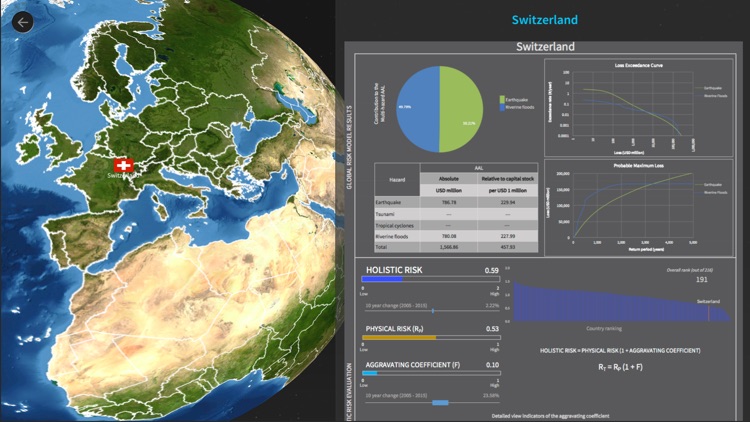
Task: Click GLOBAL RISK MODEL RESULTS vertical label
Action: [x=349, y=147]
